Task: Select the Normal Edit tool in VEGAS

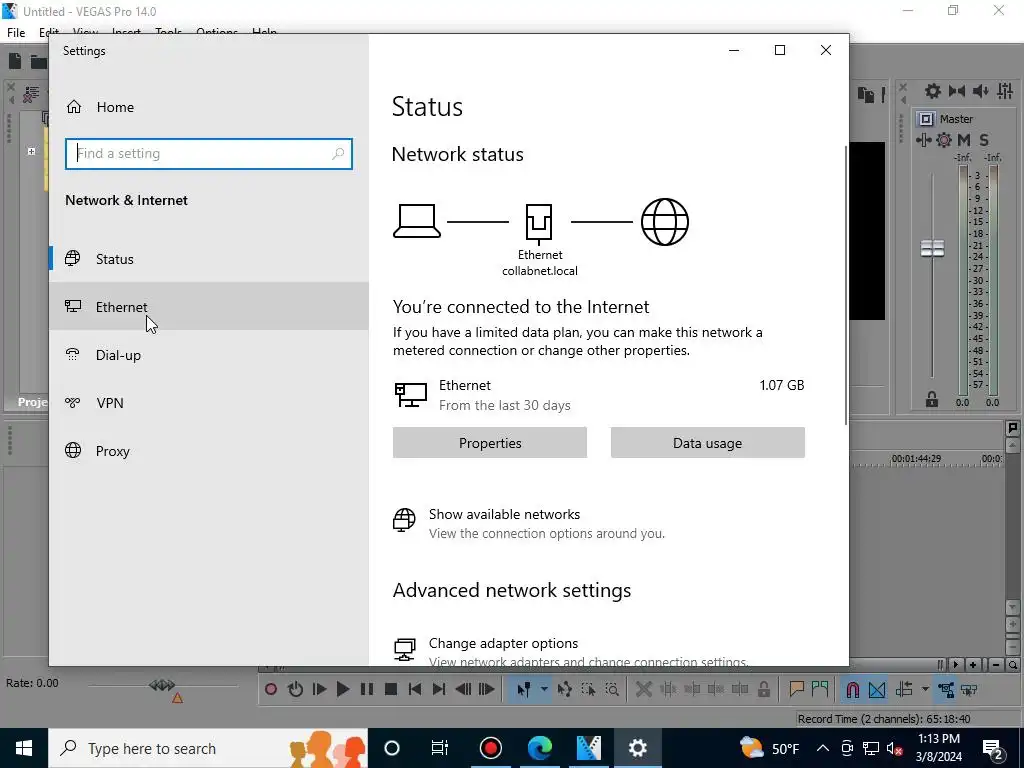Action: 524,689
